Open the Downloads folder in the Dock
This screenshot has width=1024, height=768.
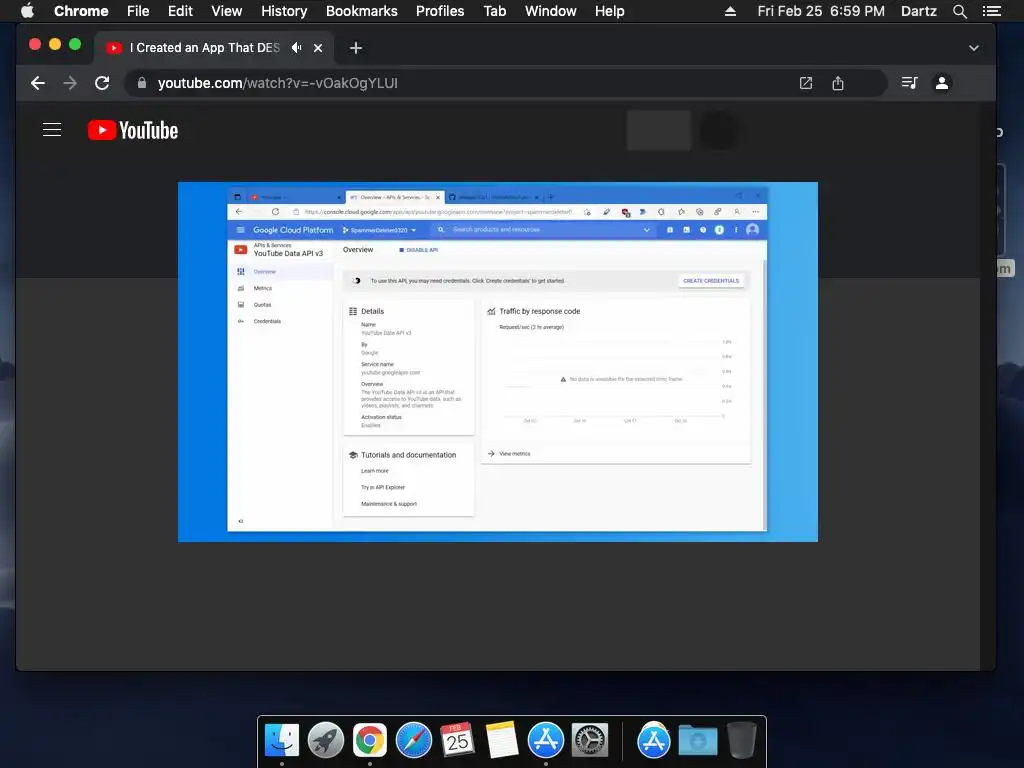pyautogui.click(x=697, y=741)
